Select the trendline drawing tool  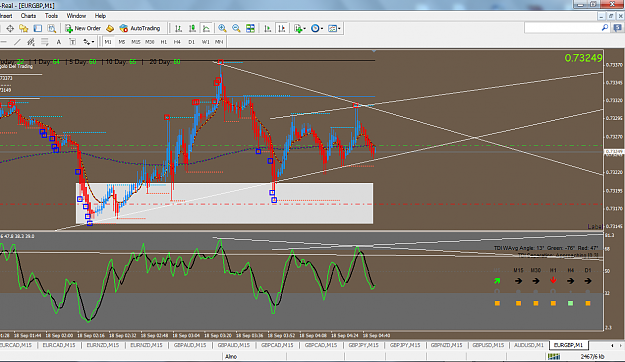(17, 42)
